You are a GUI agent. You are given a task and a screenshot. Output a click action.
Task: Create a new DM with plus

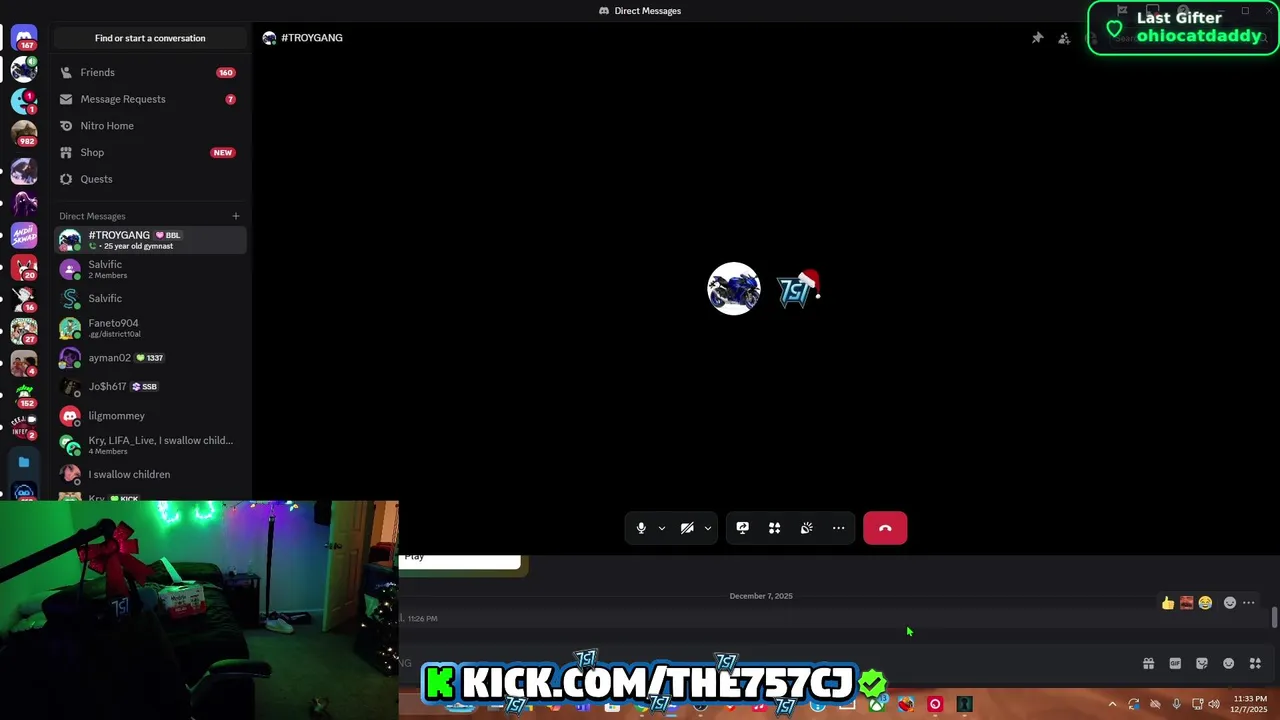(236, 216)
